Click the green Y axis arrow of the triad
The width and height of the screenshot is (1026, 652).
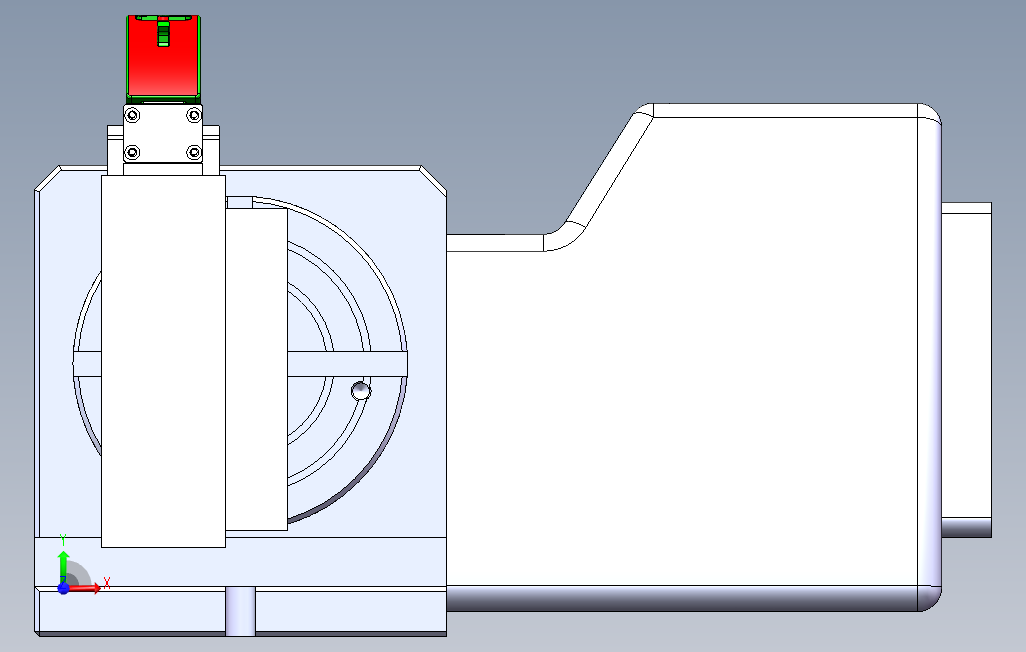click(63, 566)
